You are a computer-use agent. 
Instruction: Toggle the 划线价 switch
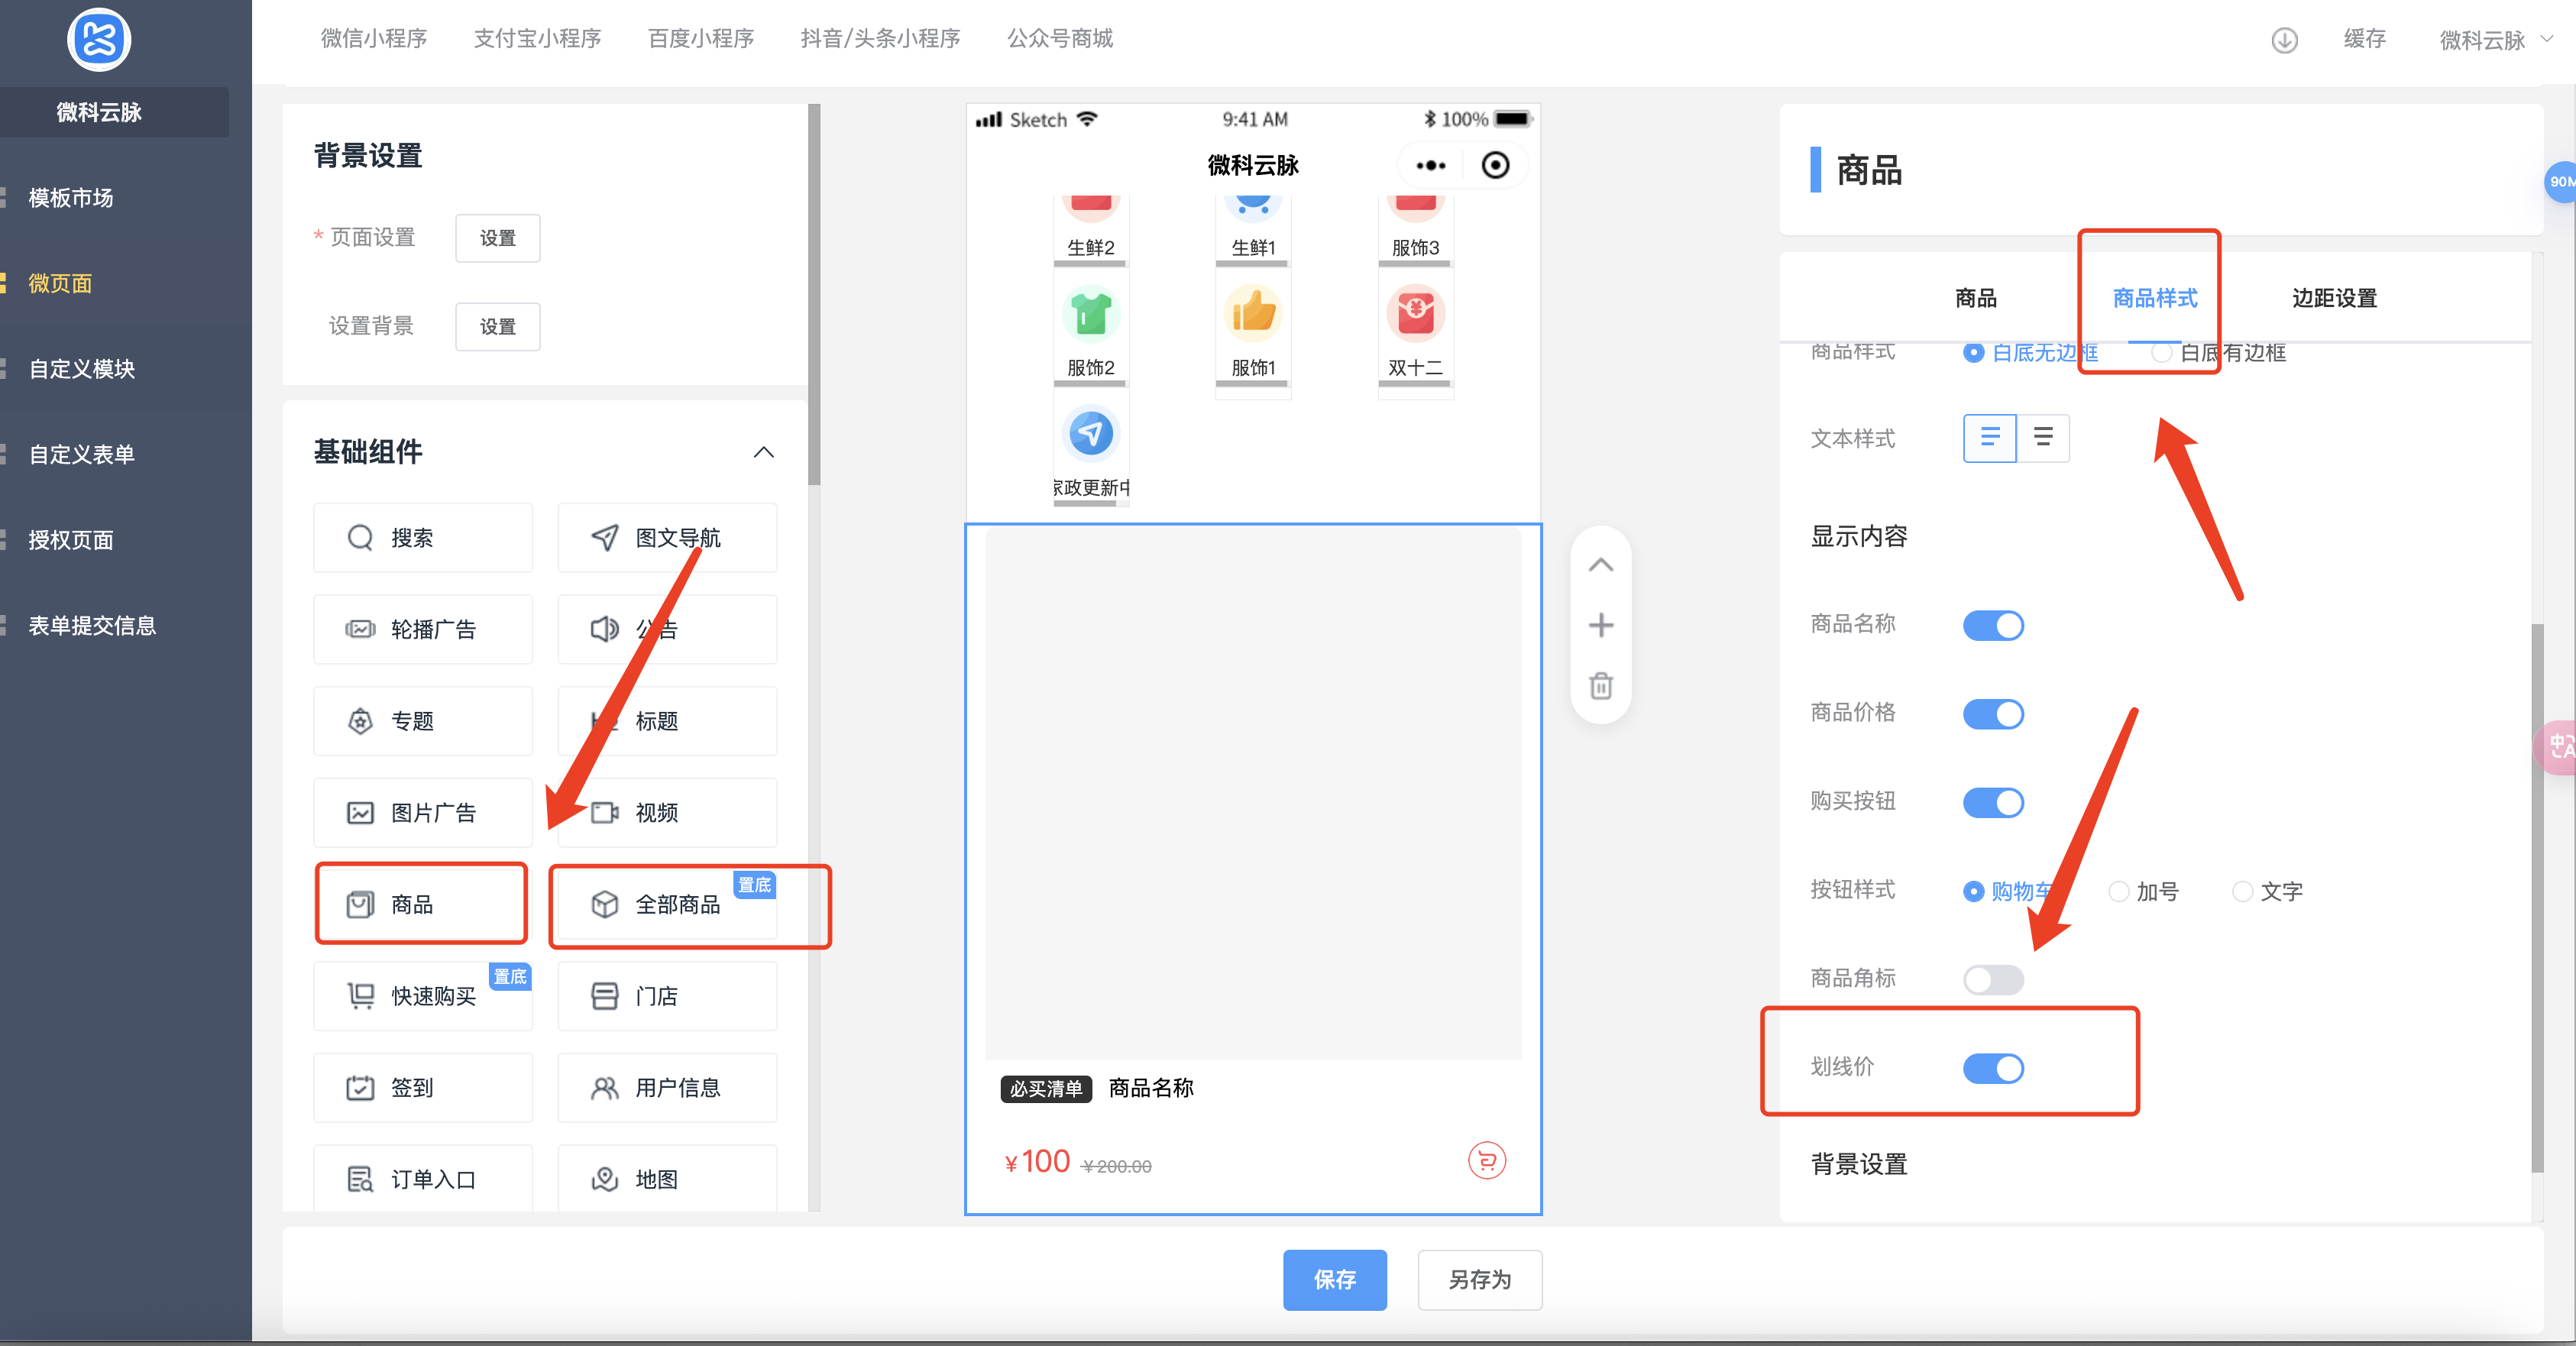(x=1993, y=1068)
